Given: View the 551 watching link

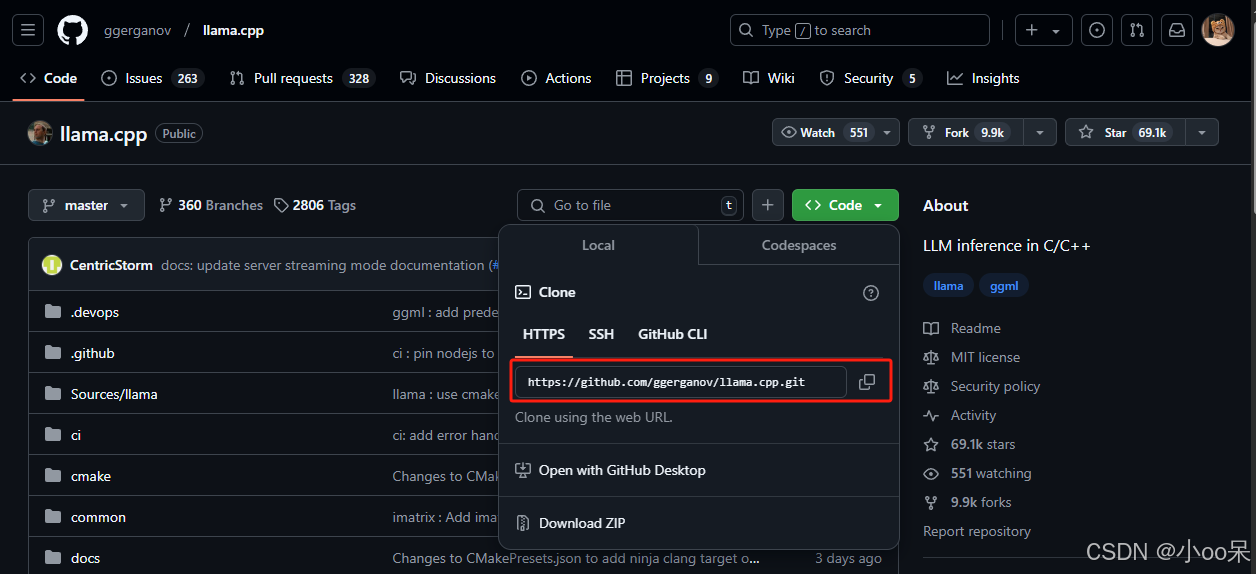Looking at the screenshot, I should point(977,473).
